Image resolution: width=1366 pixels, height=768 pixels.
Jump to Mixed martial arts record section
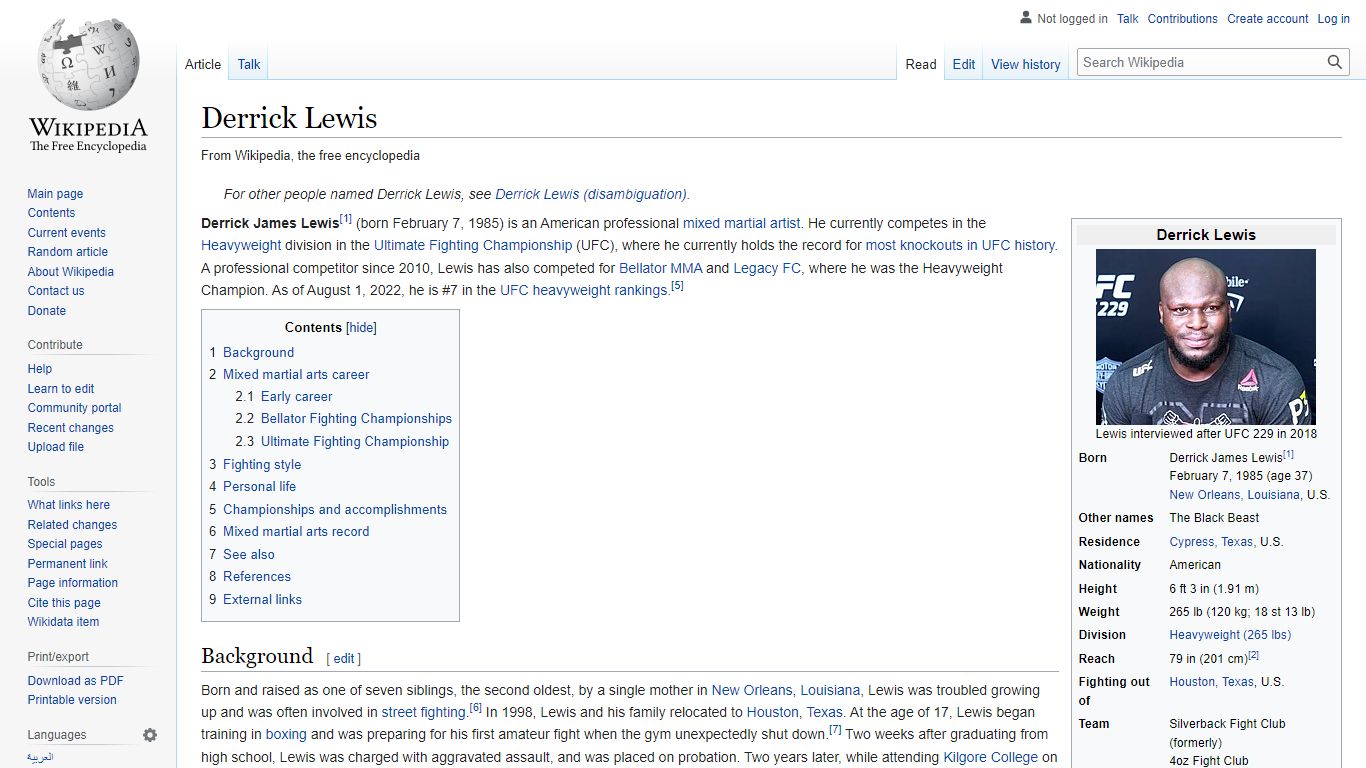[296, 531]
